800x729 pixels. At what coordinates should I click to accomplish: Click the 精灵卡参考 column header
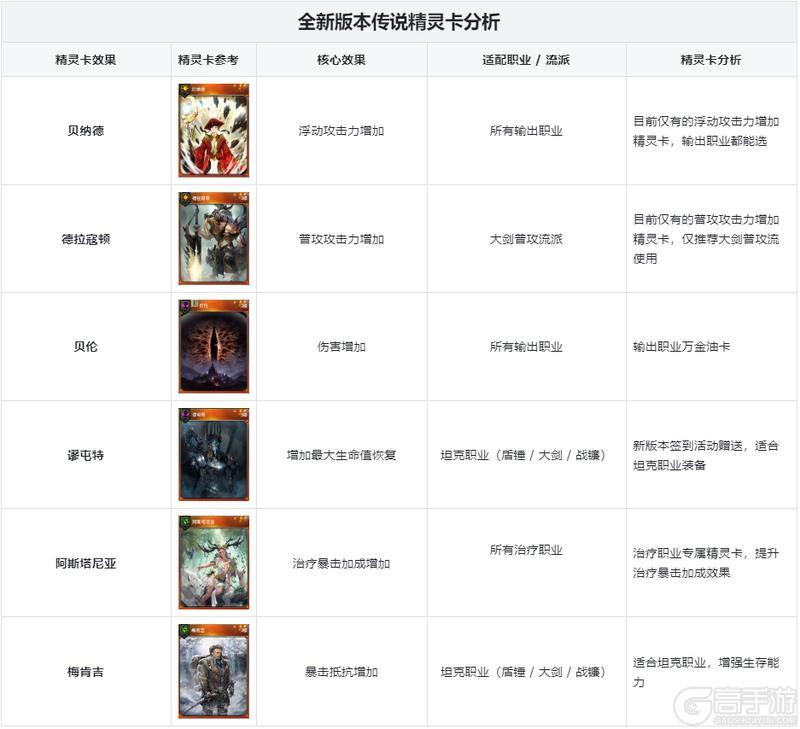pos(213,59)
